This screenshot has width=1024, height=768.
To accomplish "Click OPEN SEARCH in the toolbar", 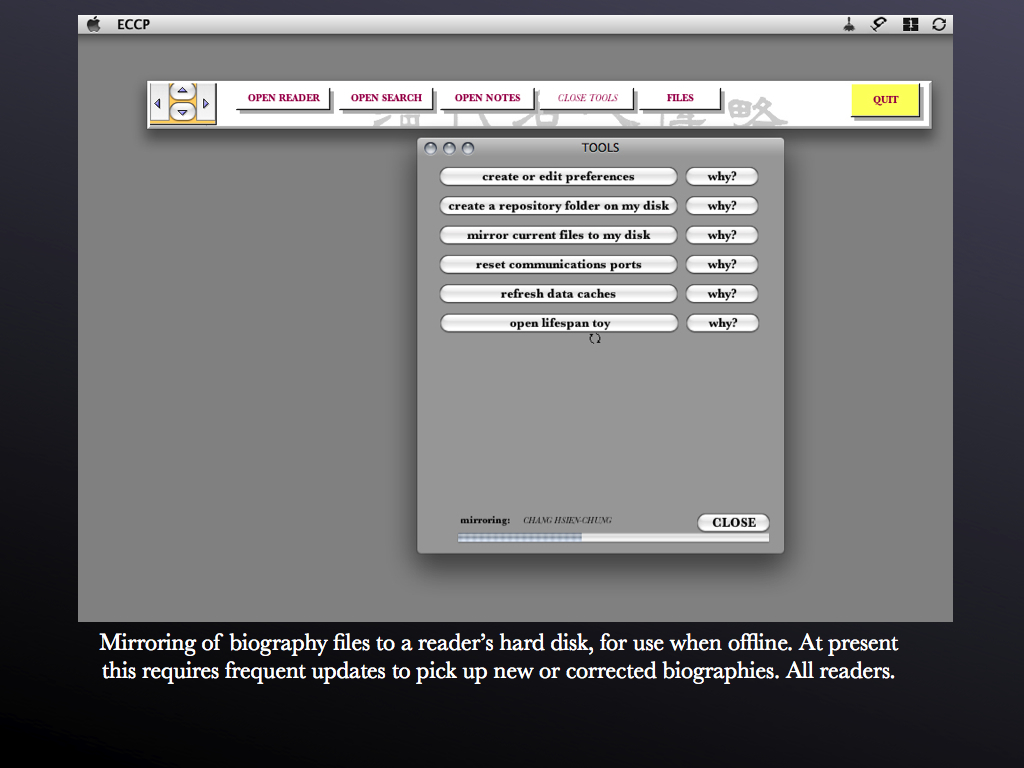I will click(x=386, y=98).
